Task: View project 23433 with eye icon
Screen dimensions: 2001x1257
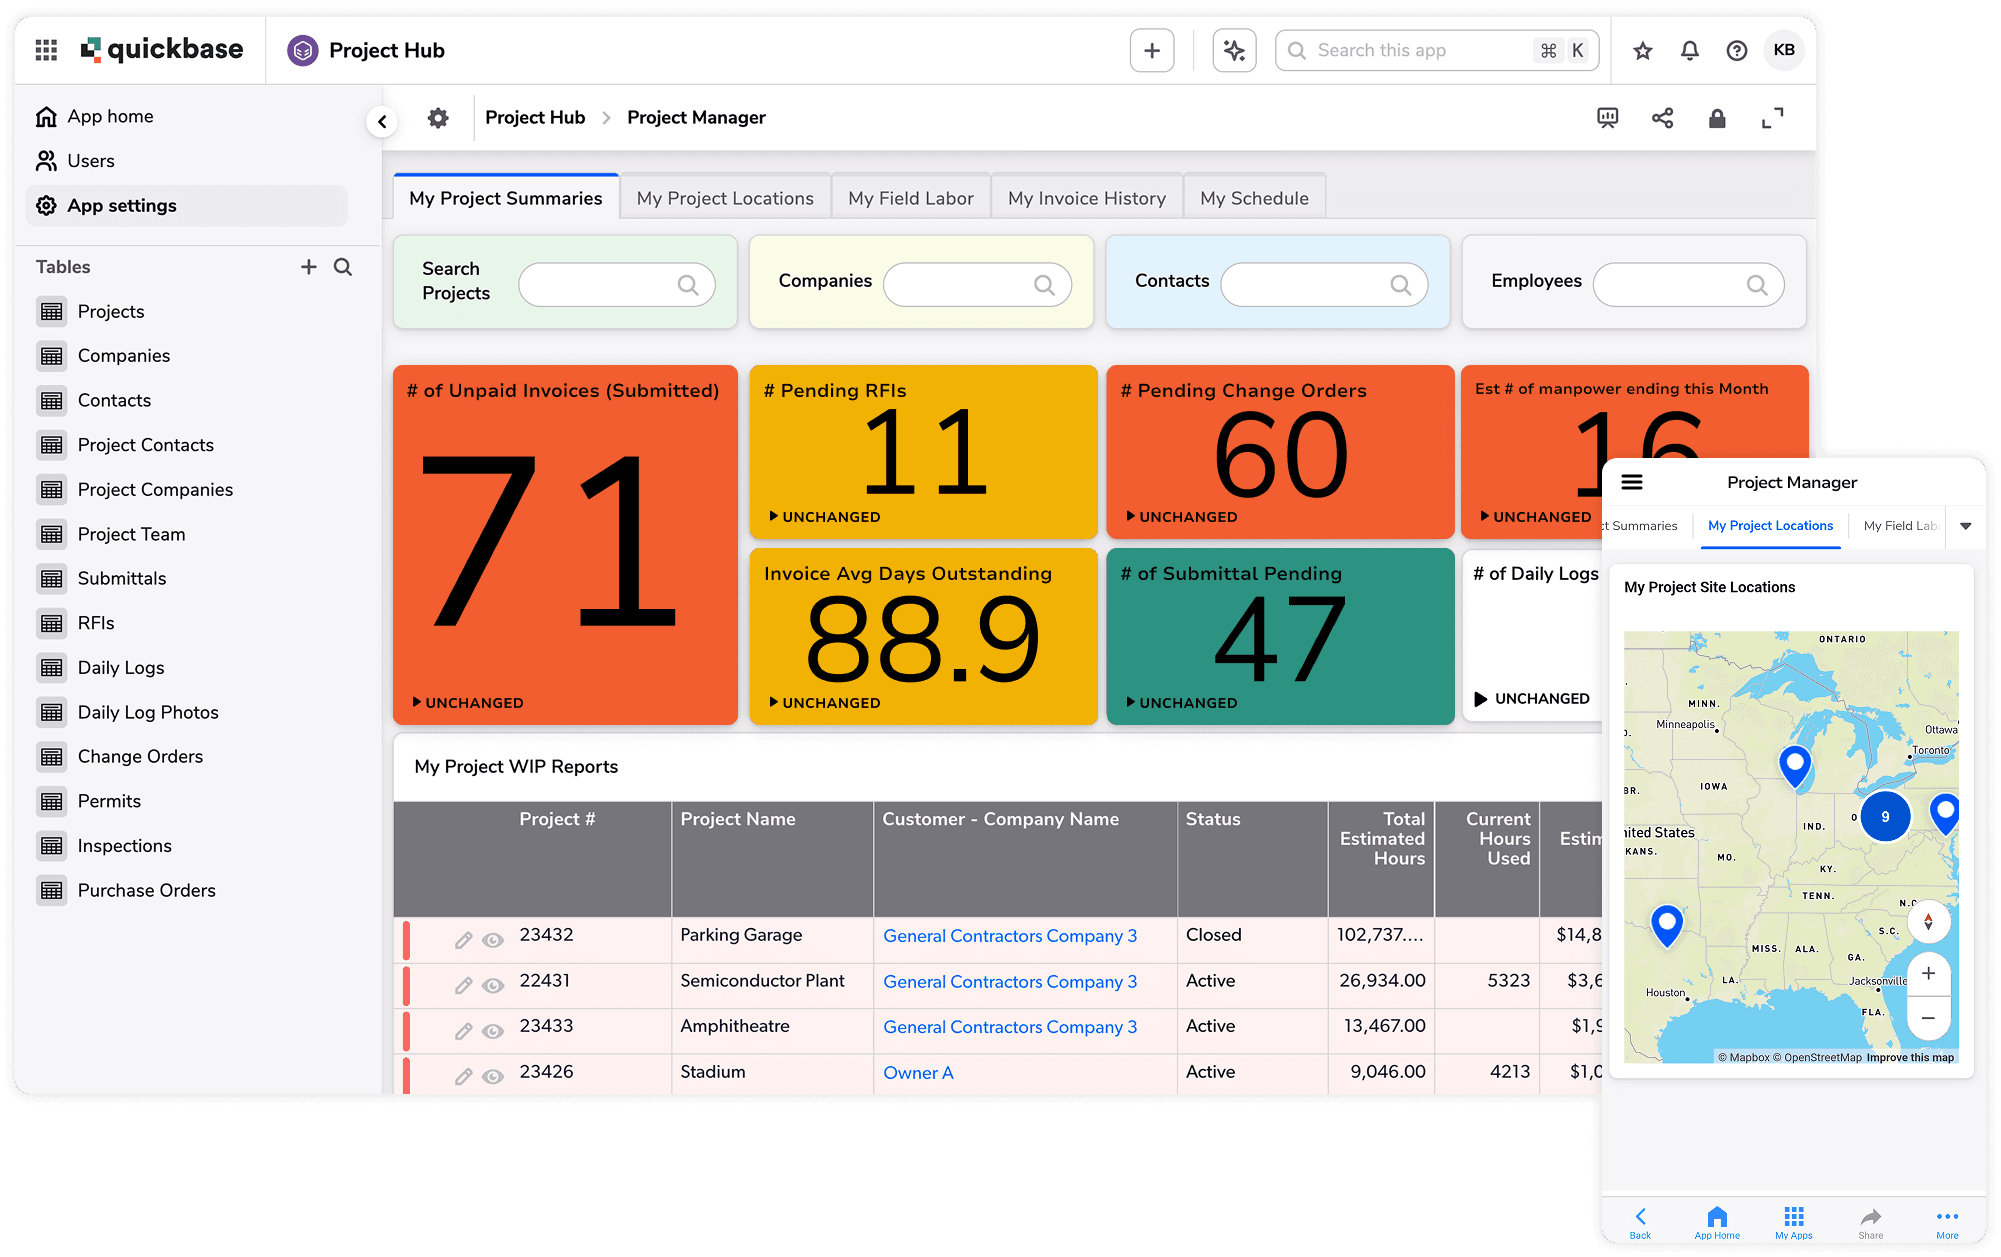Action: [493, 1031]
